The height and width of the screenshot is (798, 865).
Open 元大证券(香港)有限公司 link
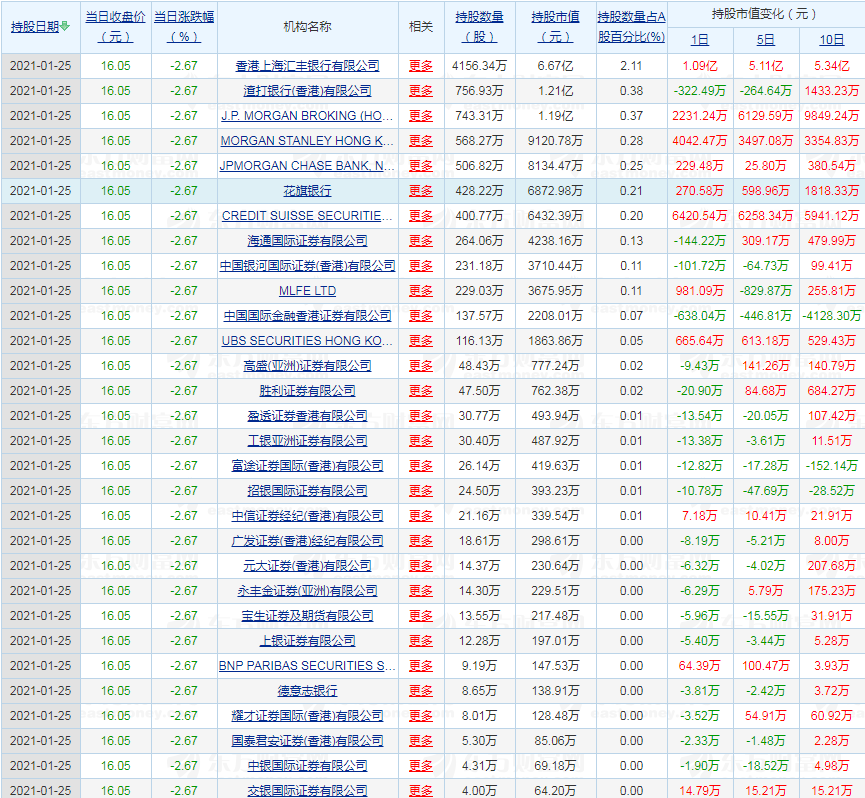tap(307, 566)
